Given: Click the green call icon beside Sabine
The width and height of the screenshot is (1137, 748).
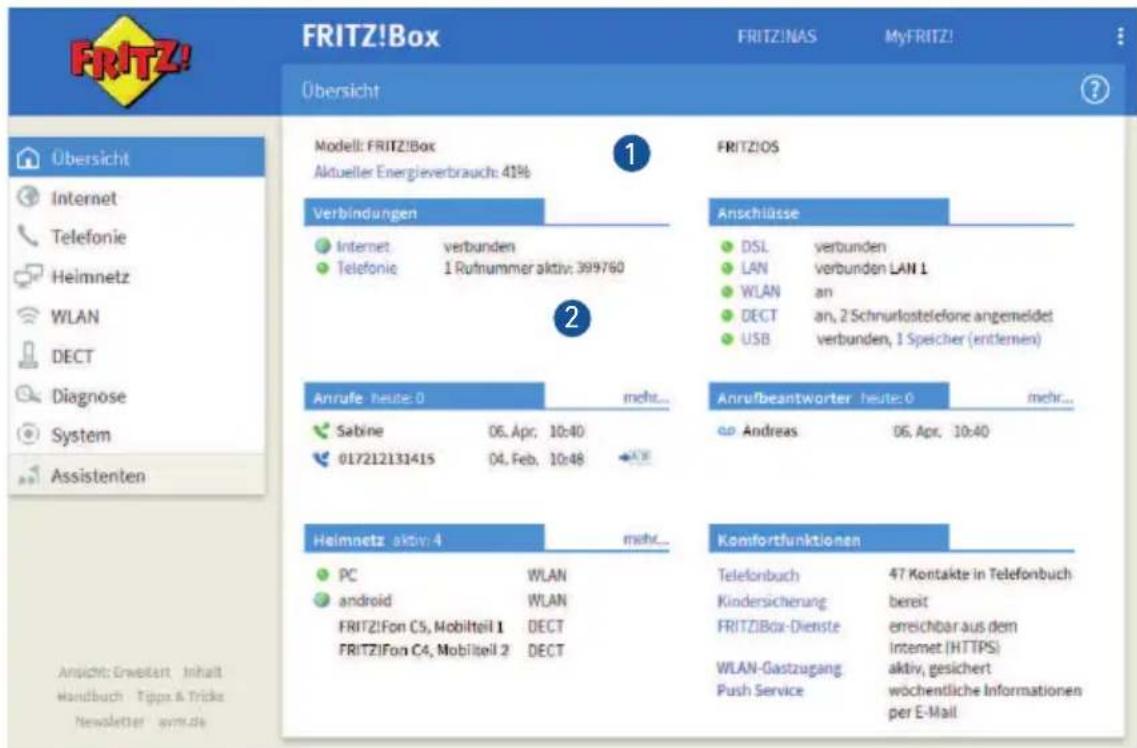Looking at the screenshot, I should pyautogui.click(x=321, y=431).
